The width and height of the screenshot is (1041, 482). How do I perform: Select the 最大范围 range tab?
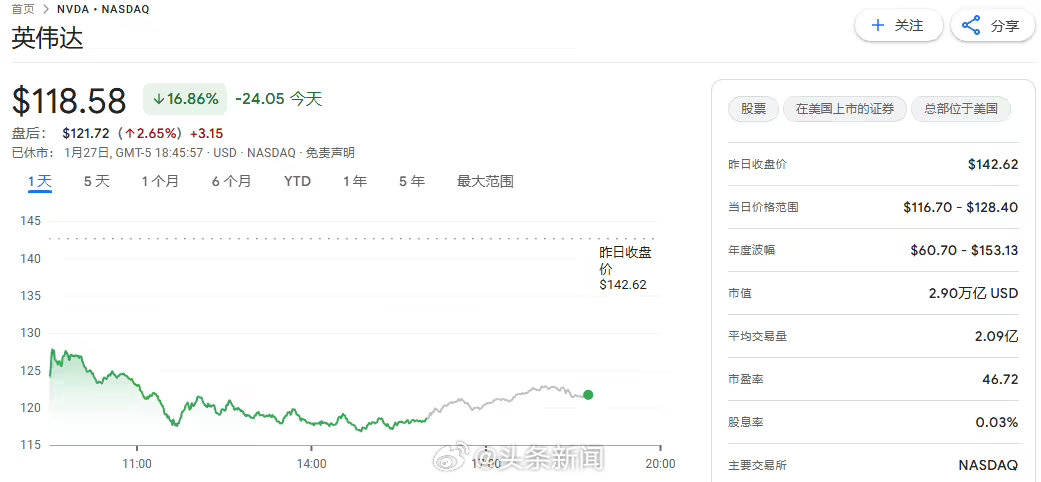[x=485, y=181]
